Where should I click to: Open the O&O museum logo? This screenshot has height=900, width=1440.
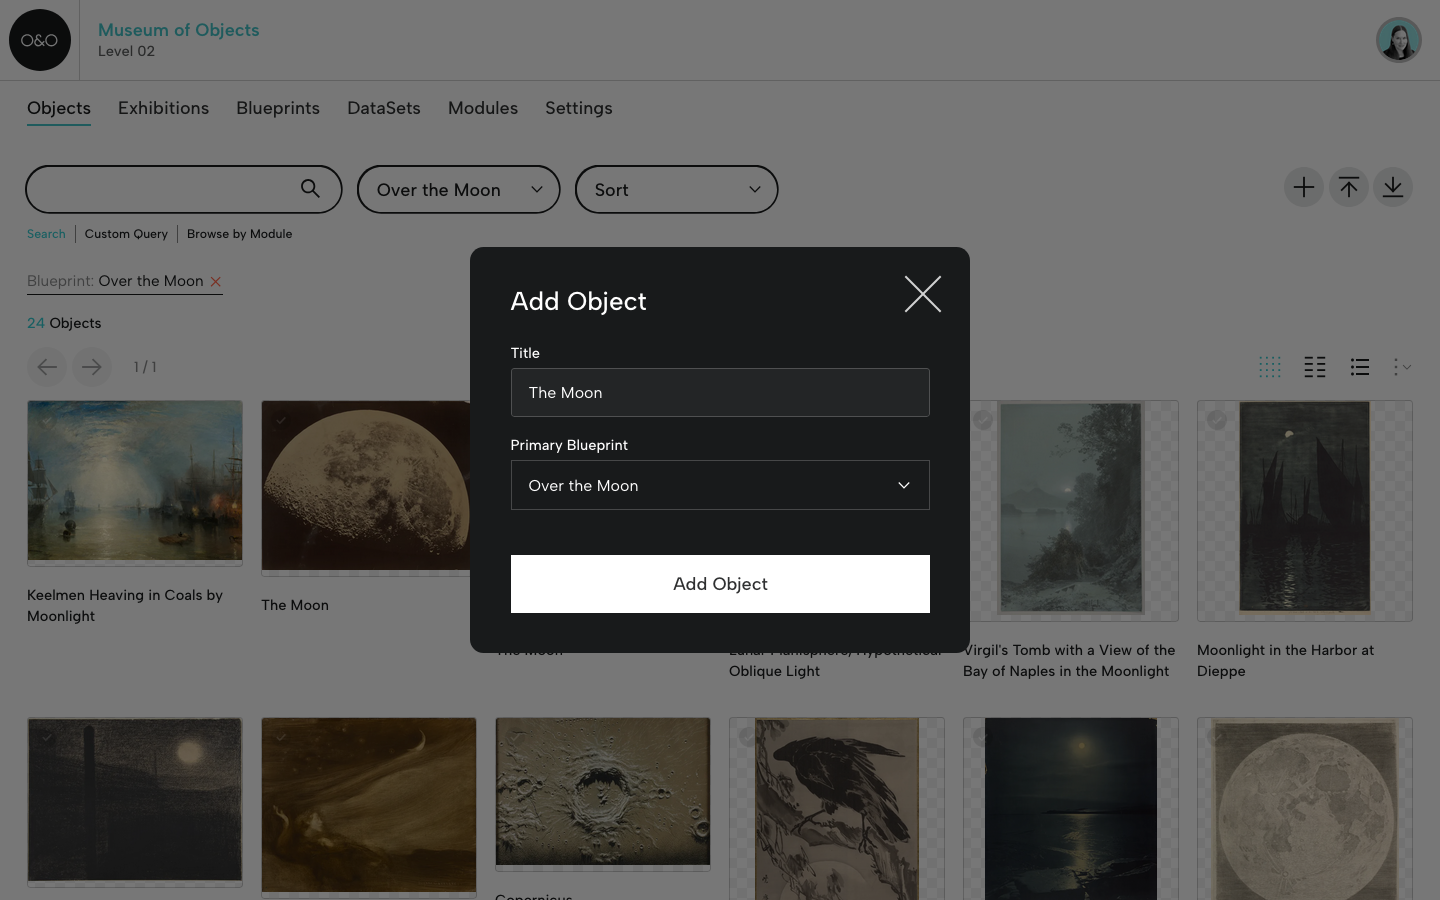coord(40,40)
